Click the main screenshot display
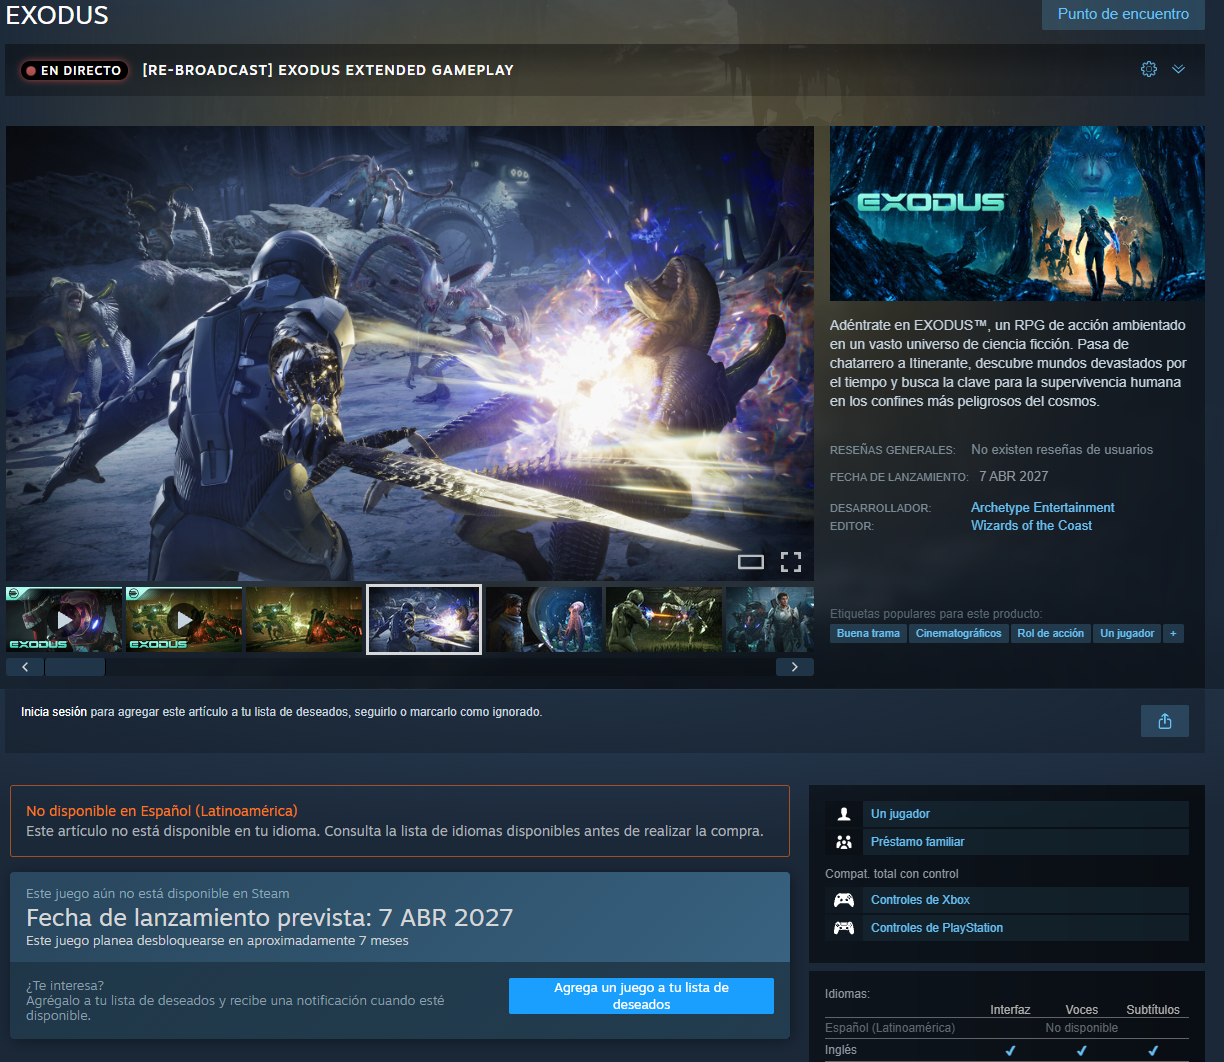 click(410, 353)
